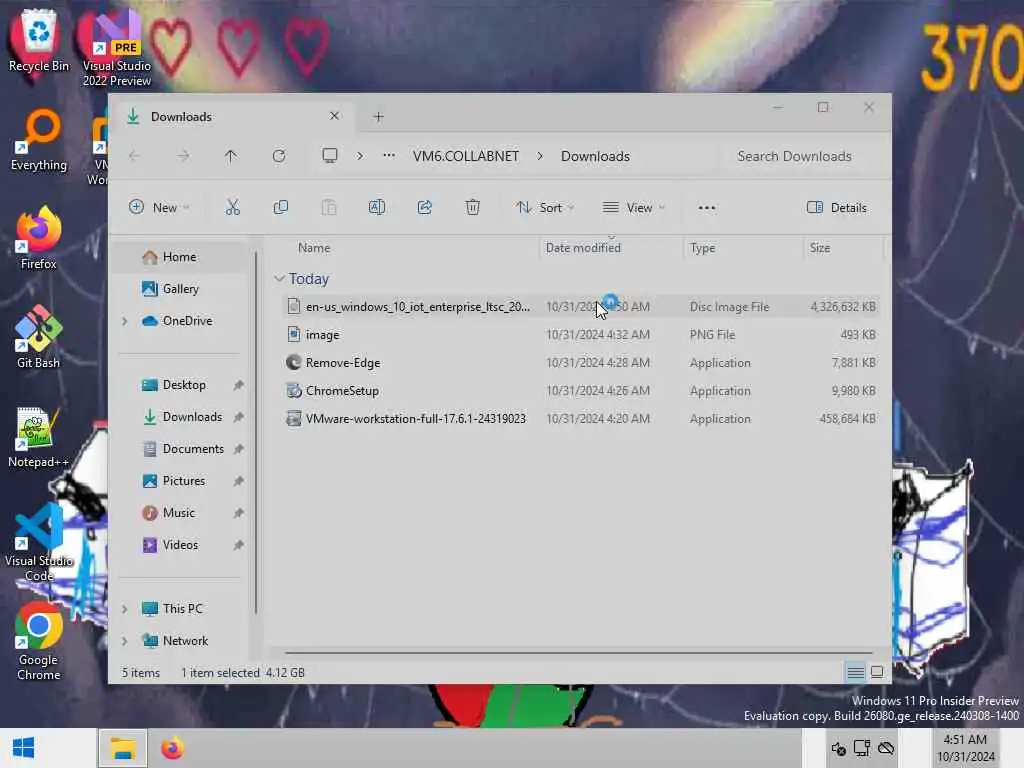The width and height of the screenshot is (1024, 768).
Task: Click VM6.COLLABNET in address breadcrumb
Action: click(x=466, y=156)
